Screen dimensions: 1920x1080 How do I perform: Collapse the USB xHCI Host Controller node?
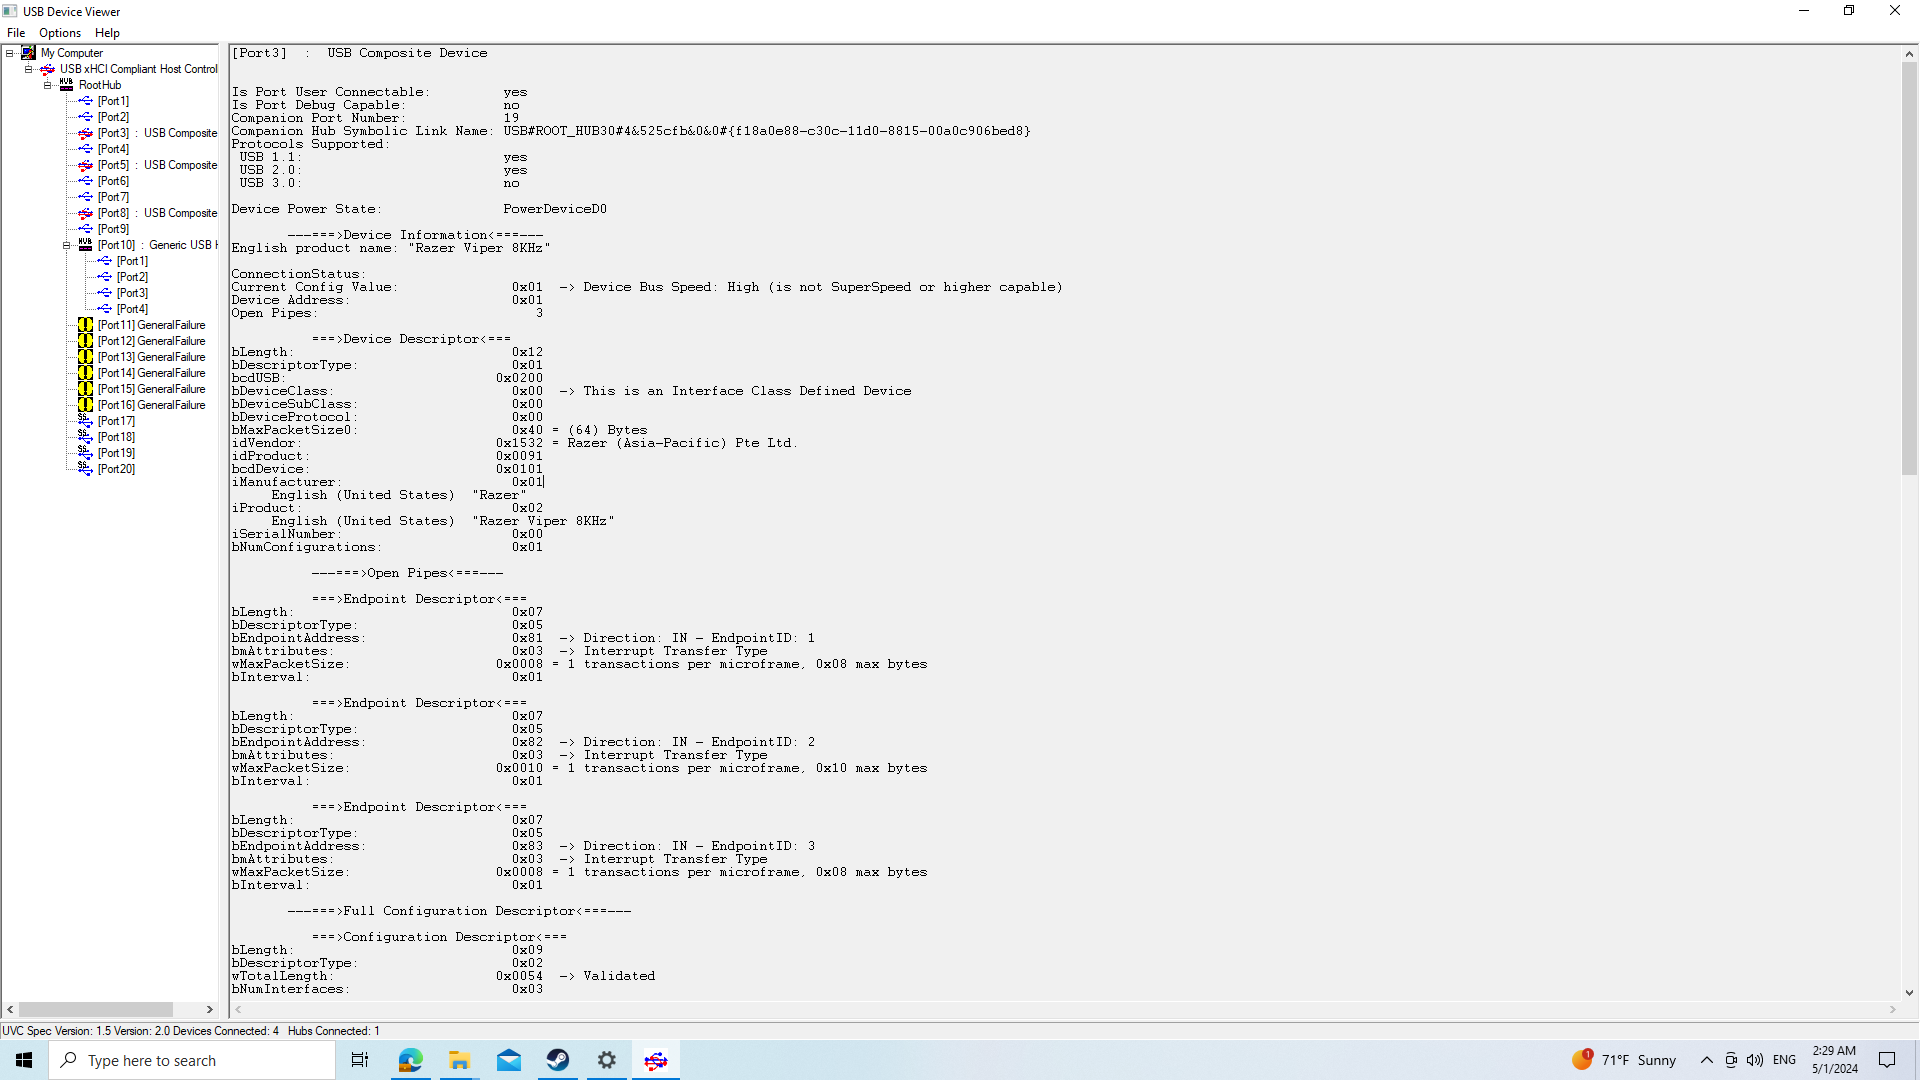29,69
